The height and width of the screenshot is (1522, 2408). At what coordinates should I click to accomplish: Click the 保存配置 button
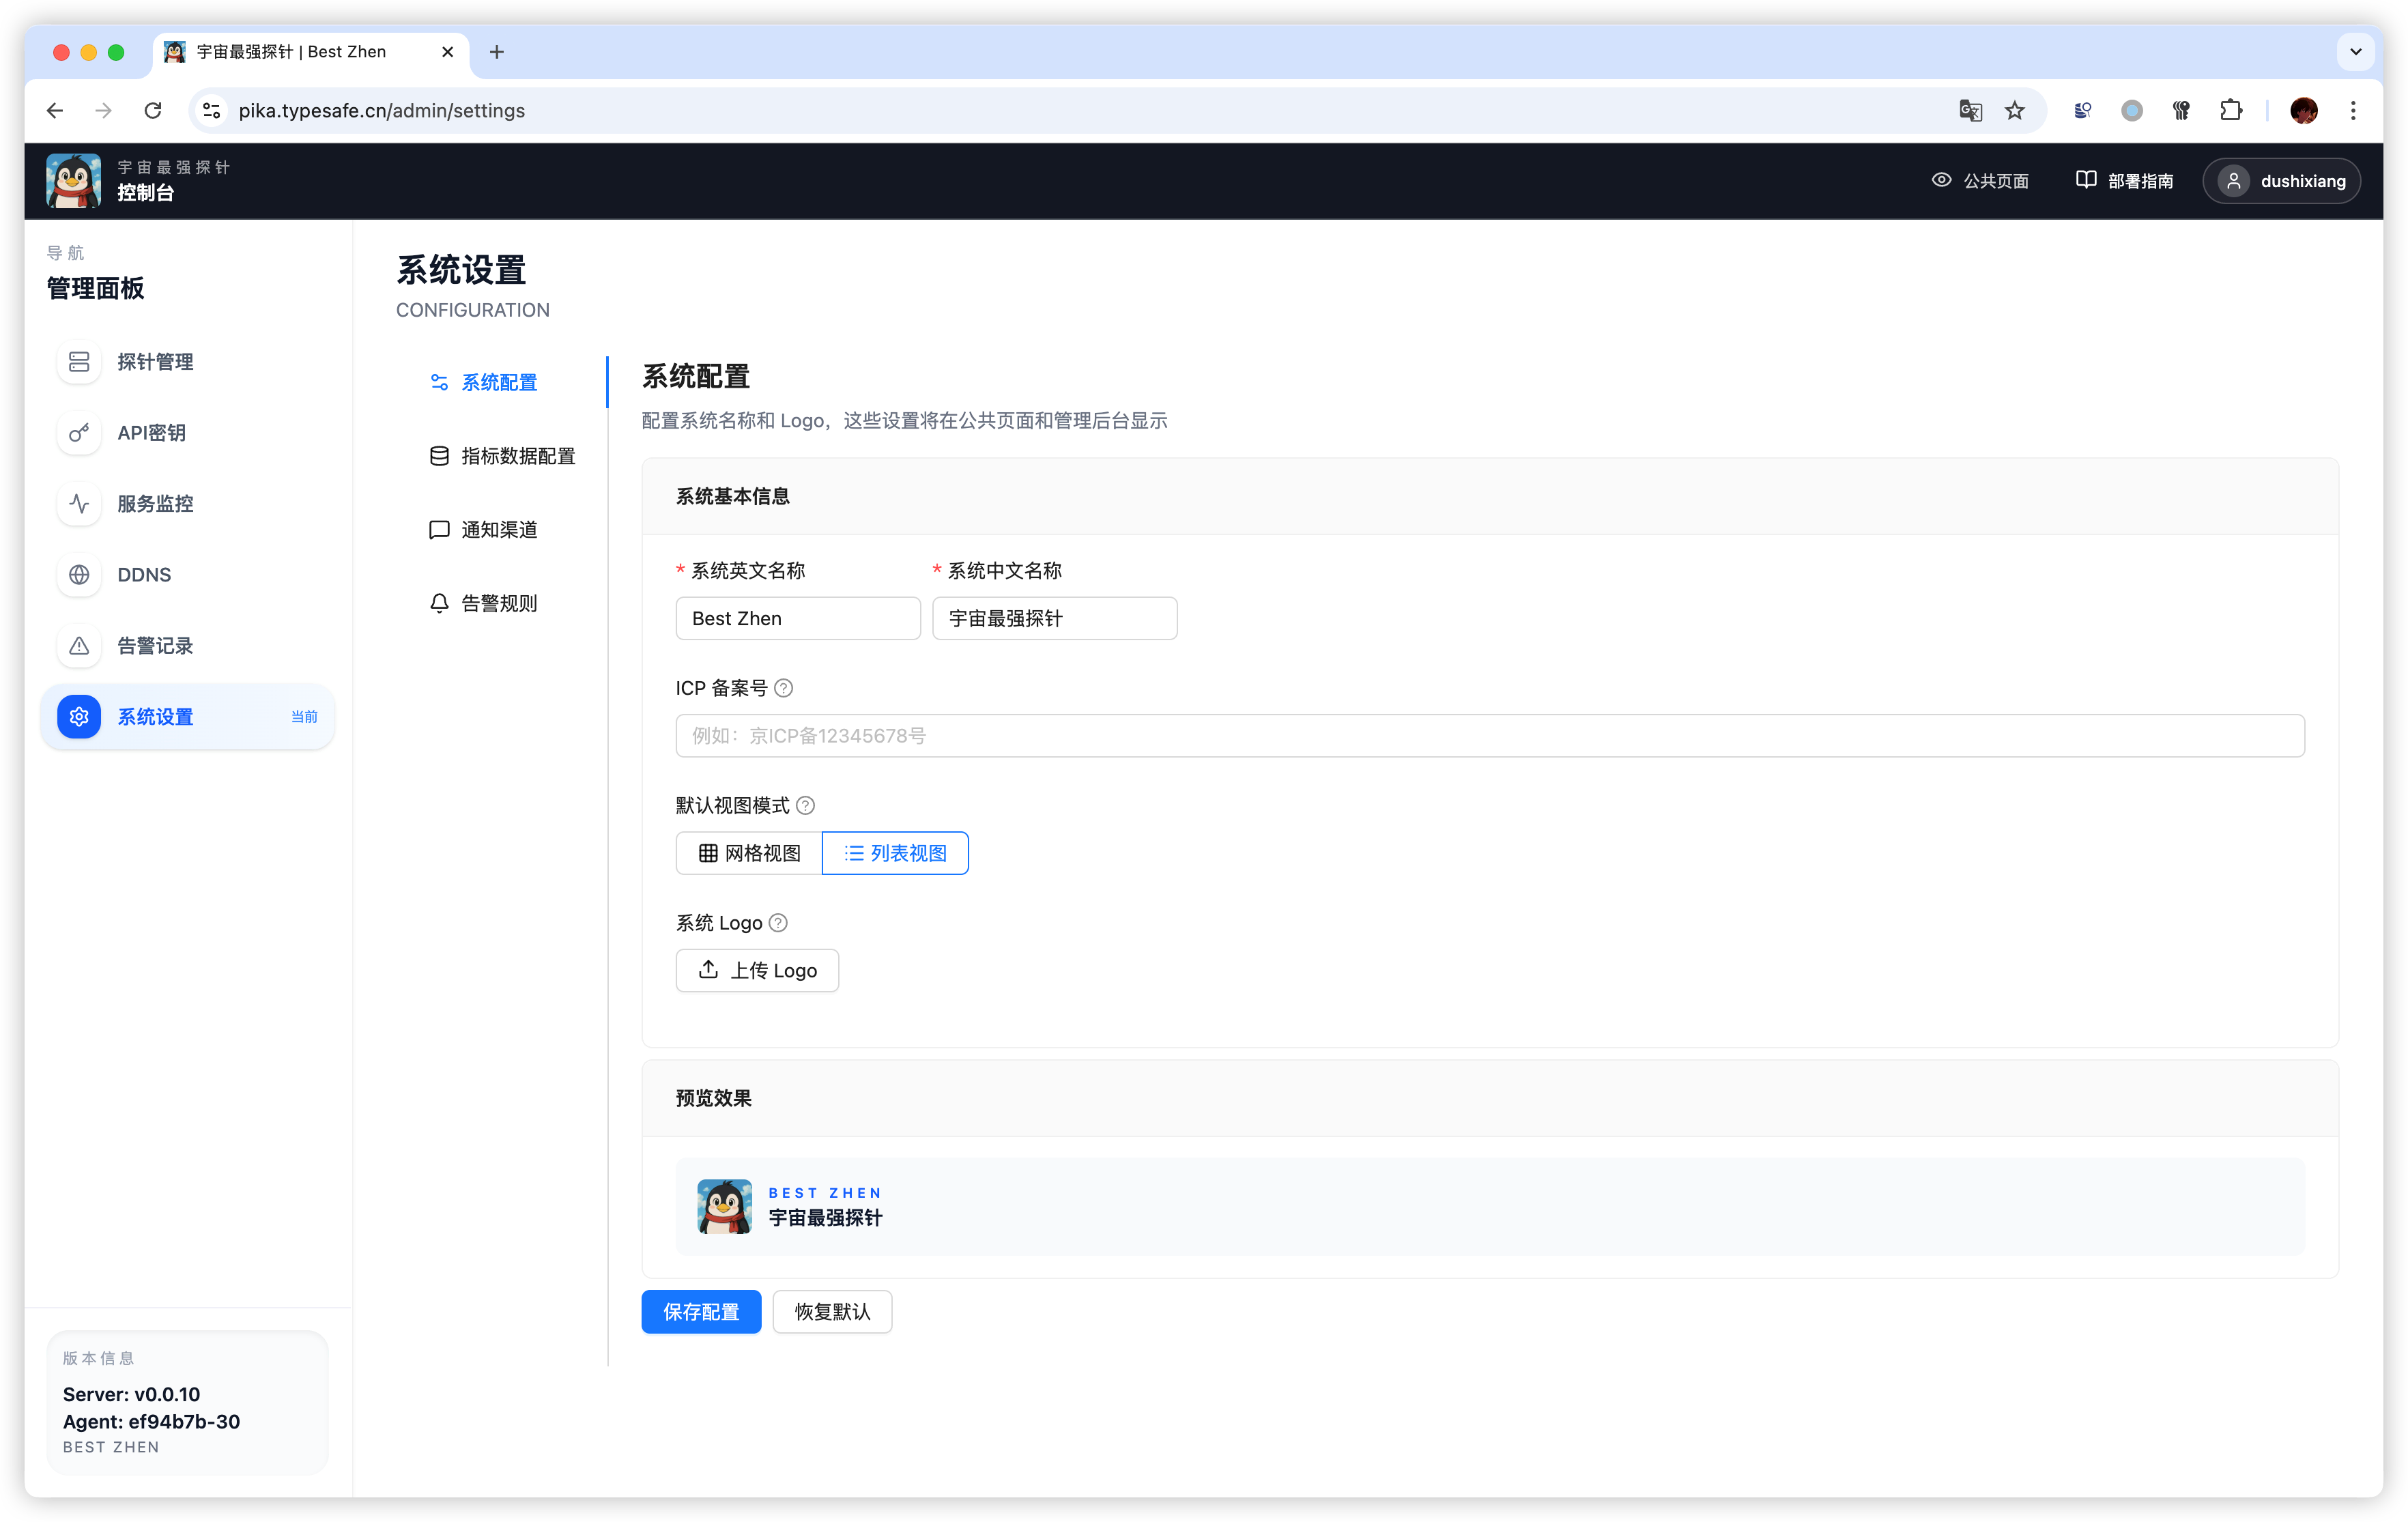click(x=701, y=1312)
